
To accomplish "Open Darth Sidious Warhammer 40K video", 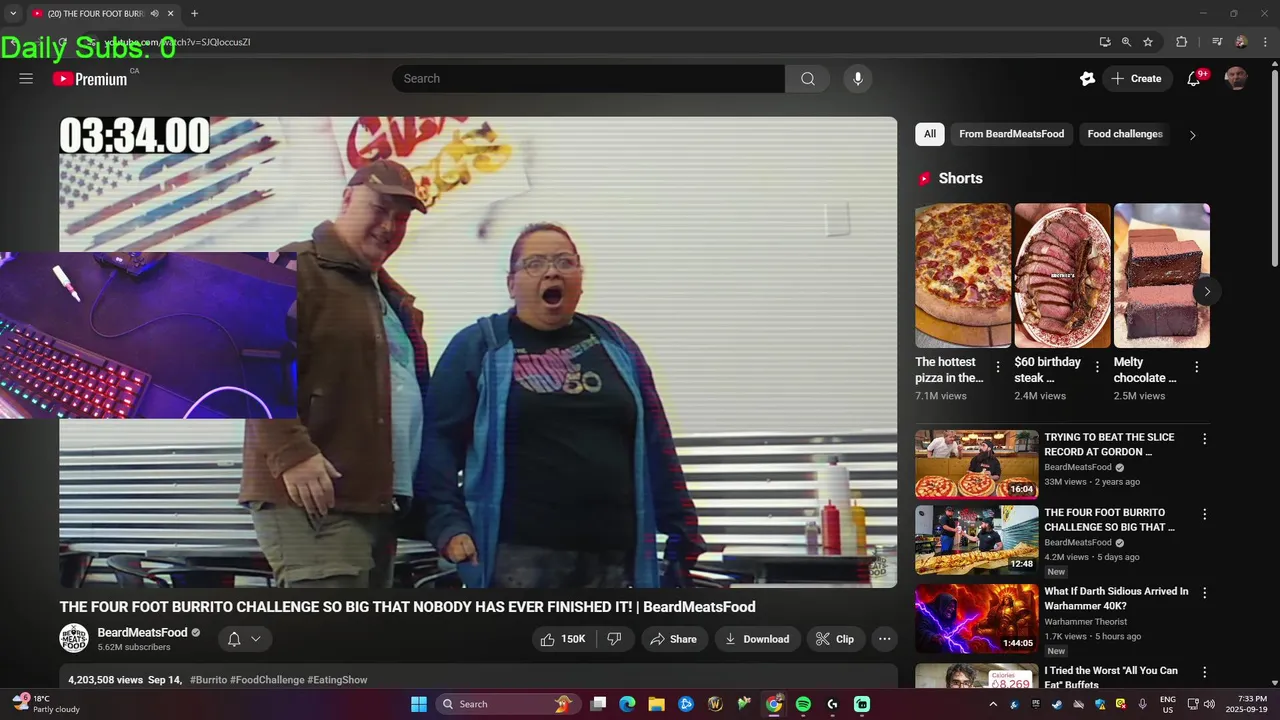I will (x=977, y=619).
